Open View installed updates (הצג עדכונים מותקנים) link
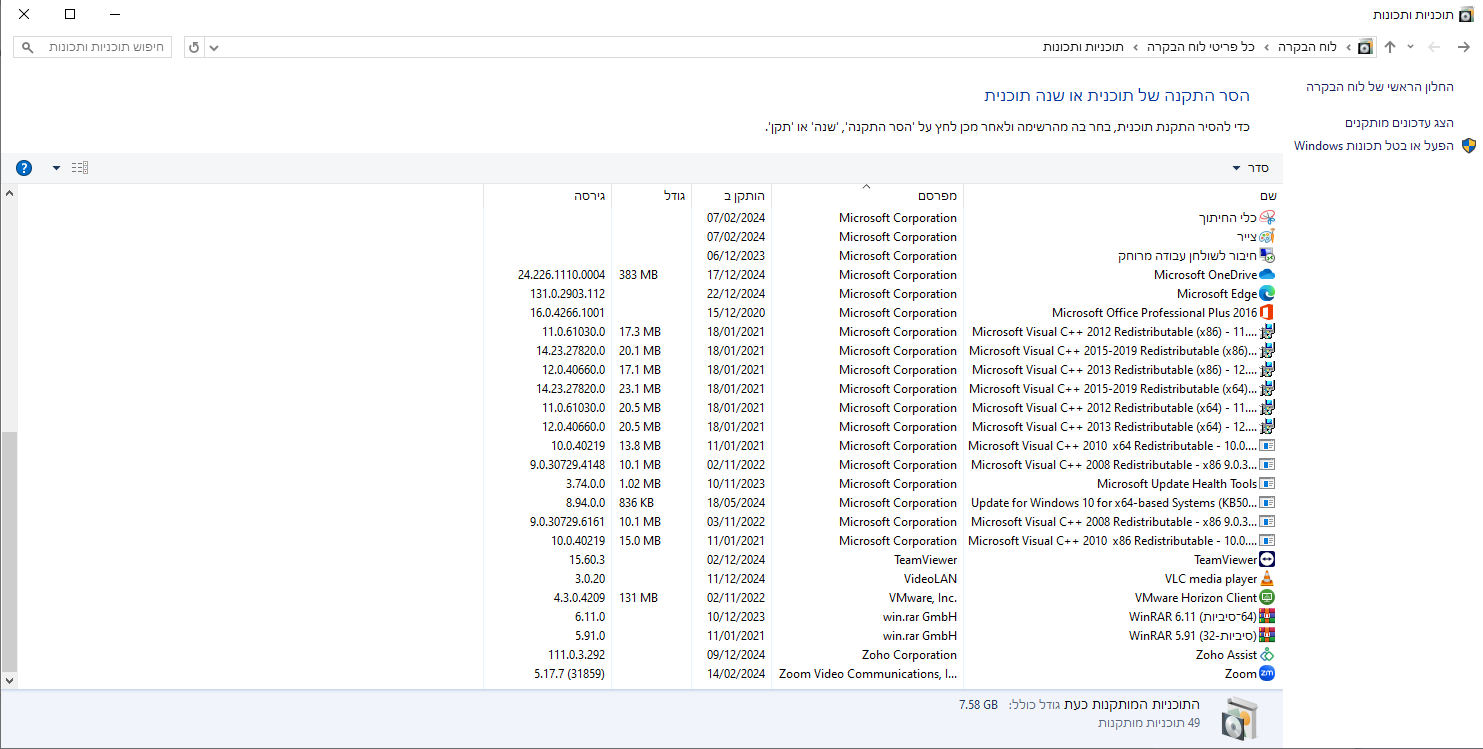This screenshot has height=749, width=1483. pyautogui.click(x=1399, y=123)
